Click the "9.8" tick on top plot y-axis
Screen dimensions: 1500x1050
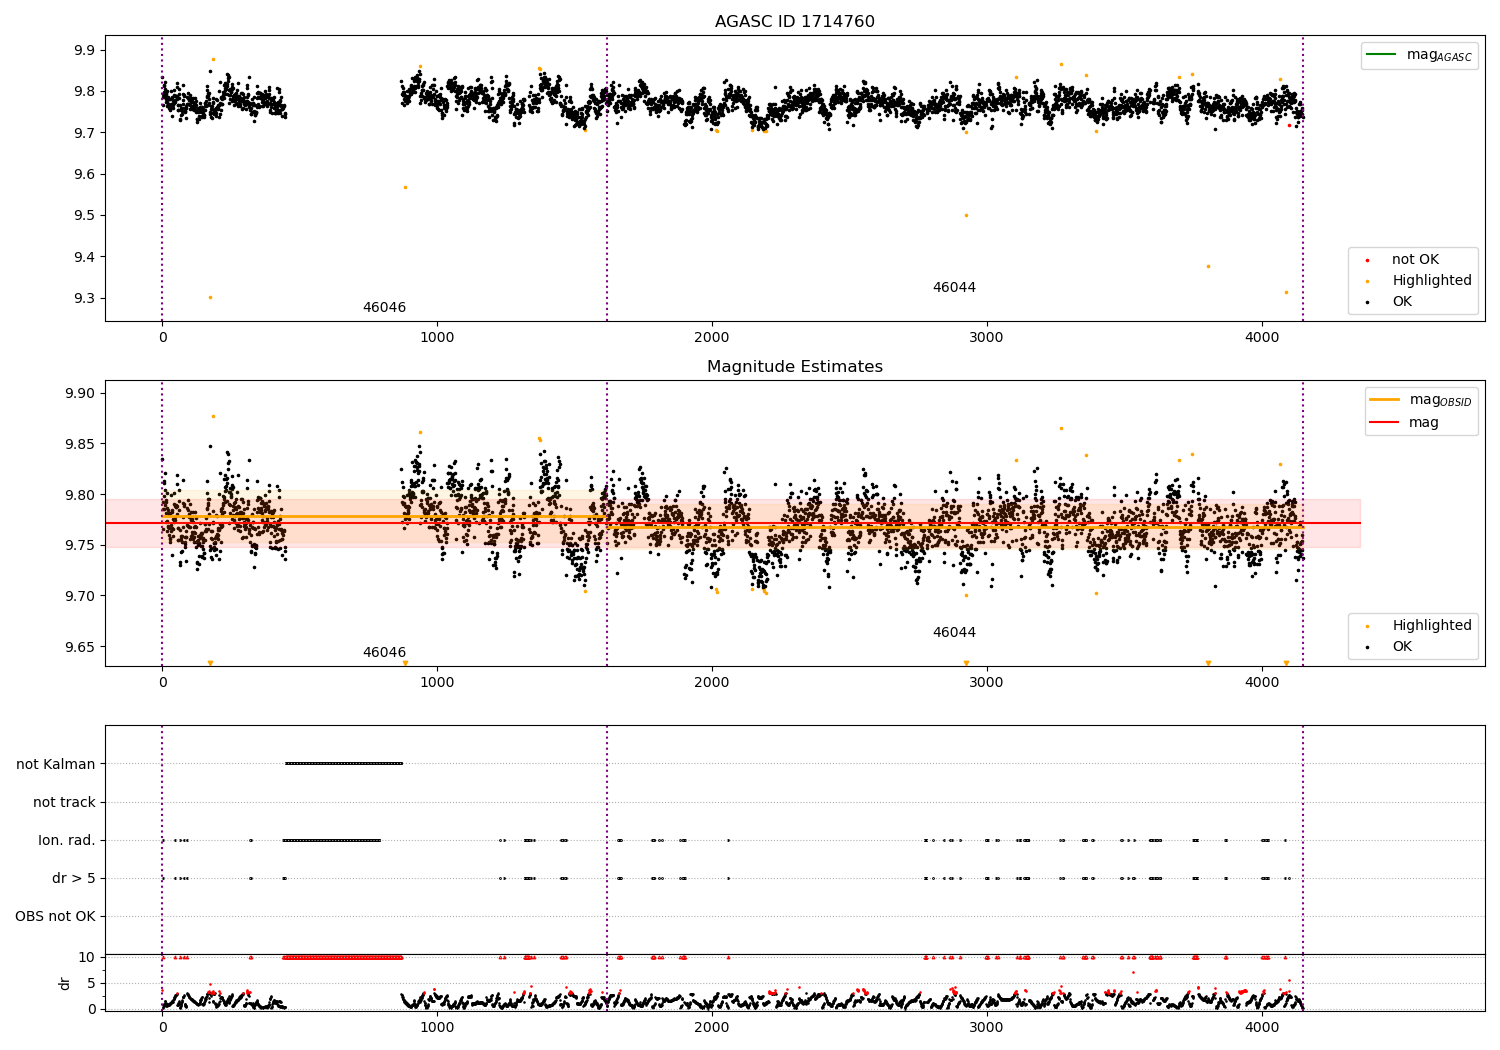tap(85, 91)
